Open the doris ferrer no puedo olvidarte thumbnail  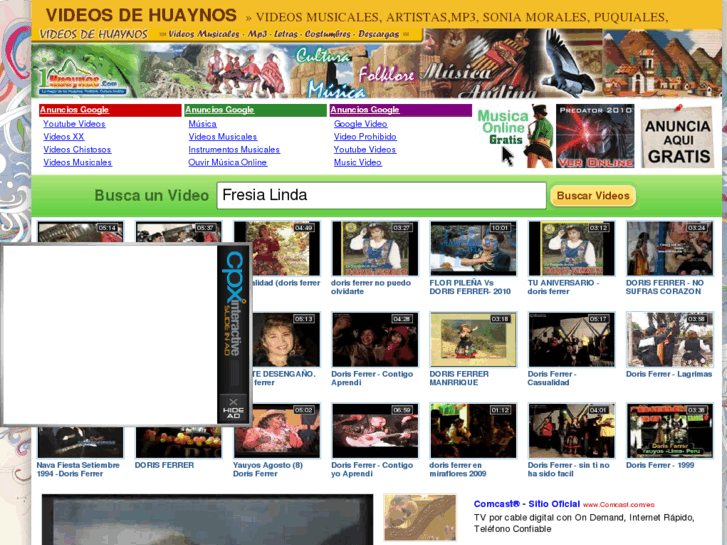(x=375, y=249)
